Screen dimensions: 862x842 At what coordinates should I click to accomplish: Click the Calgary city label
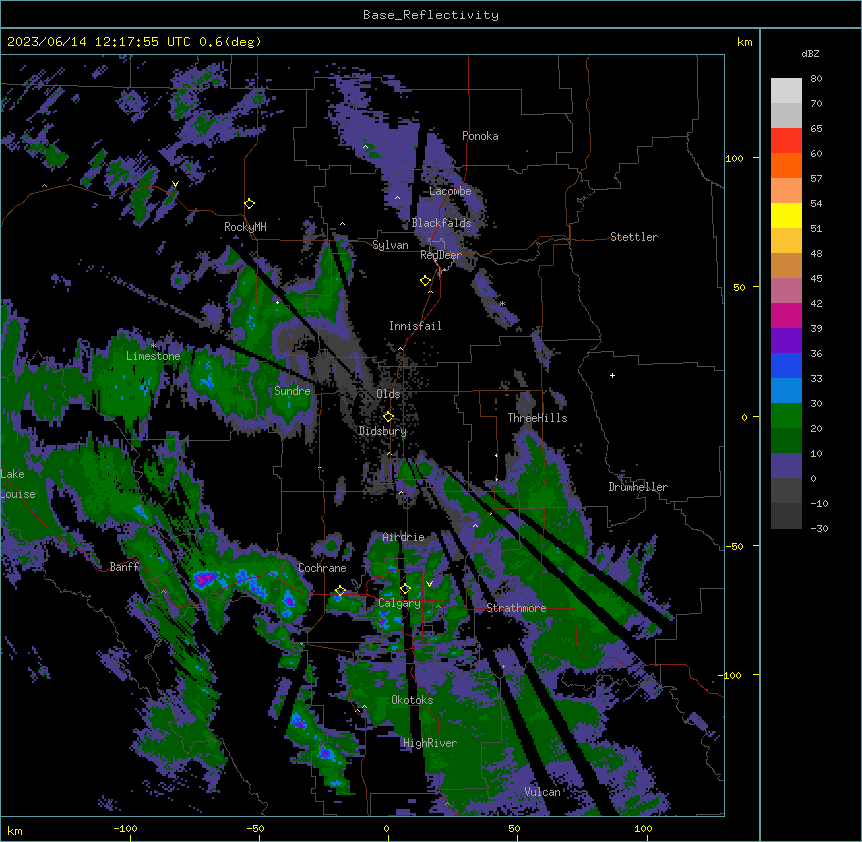click(400, 603)
